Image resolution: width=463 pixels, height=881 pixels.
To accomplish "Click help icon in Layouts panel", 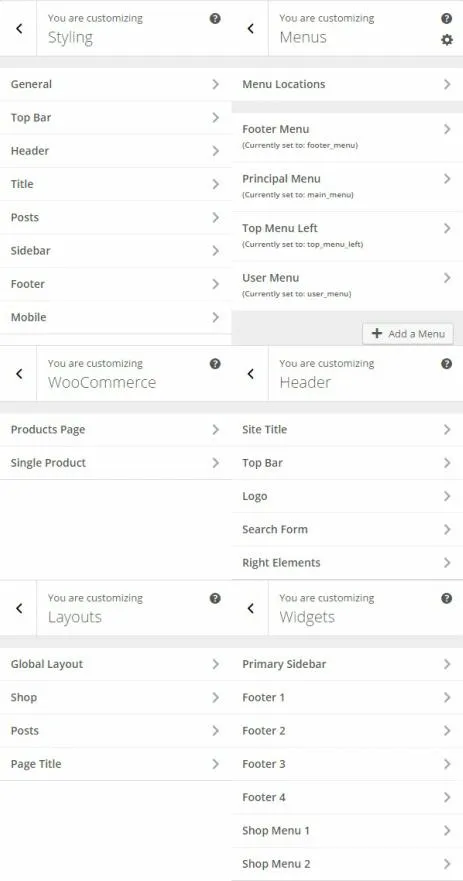I will click(215, 598).
